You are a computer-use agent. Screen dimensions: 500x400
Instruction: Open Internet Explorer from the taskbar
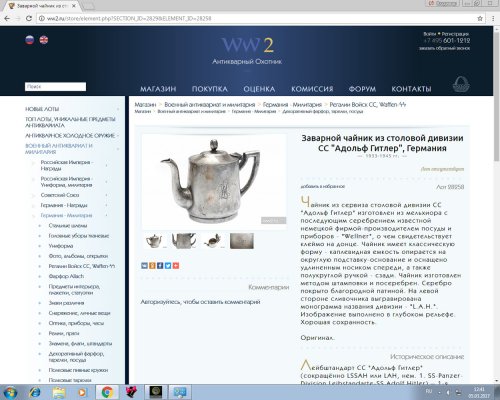coord(34,392)
